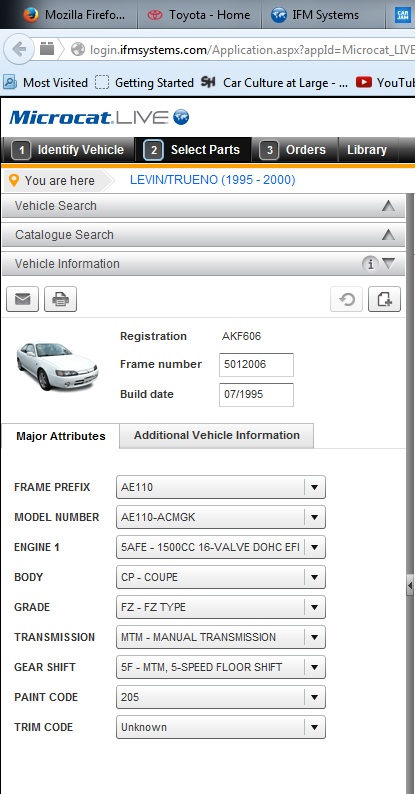
Task: Select step 2 Select Parts
Action: coord(193,150)
